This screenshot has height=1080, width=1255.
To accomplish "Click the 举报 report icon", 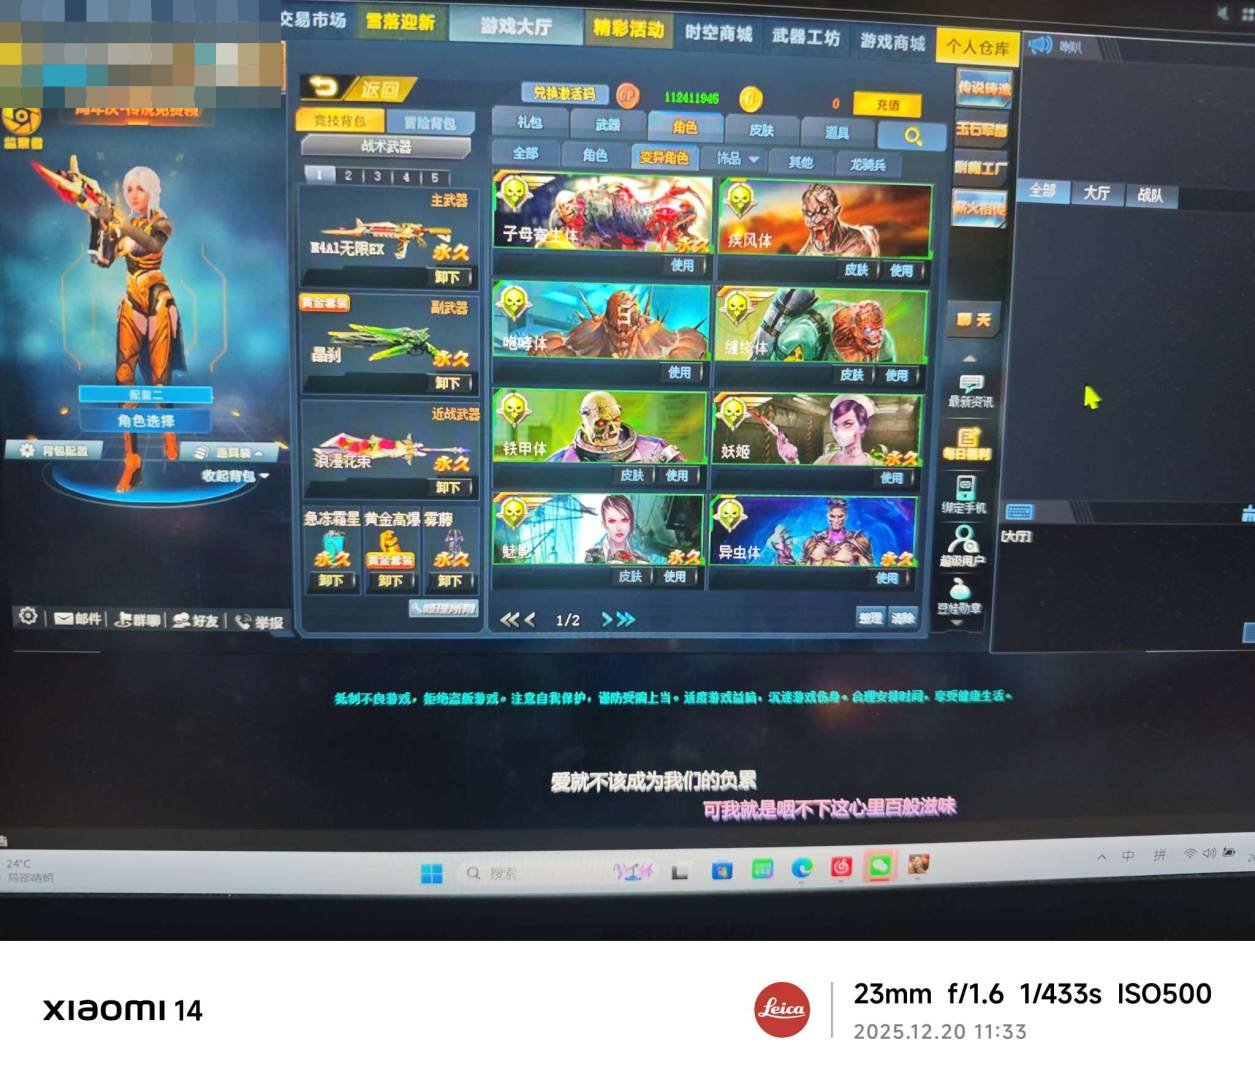I will (x=258, y=622).
